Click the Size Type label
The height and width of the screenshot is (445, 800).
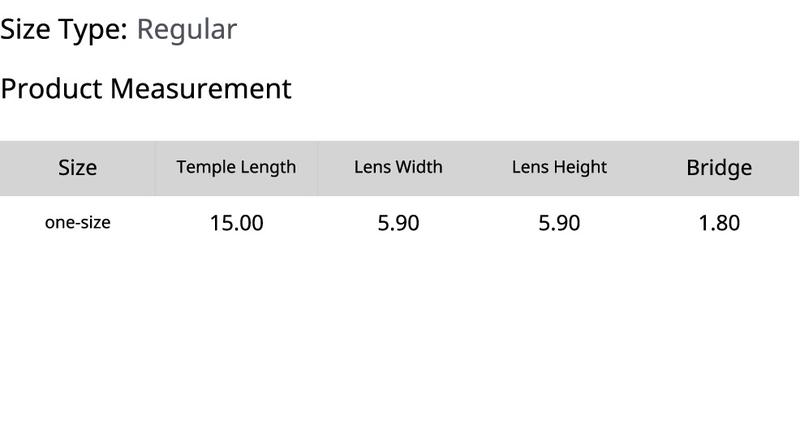click(64, 30)
